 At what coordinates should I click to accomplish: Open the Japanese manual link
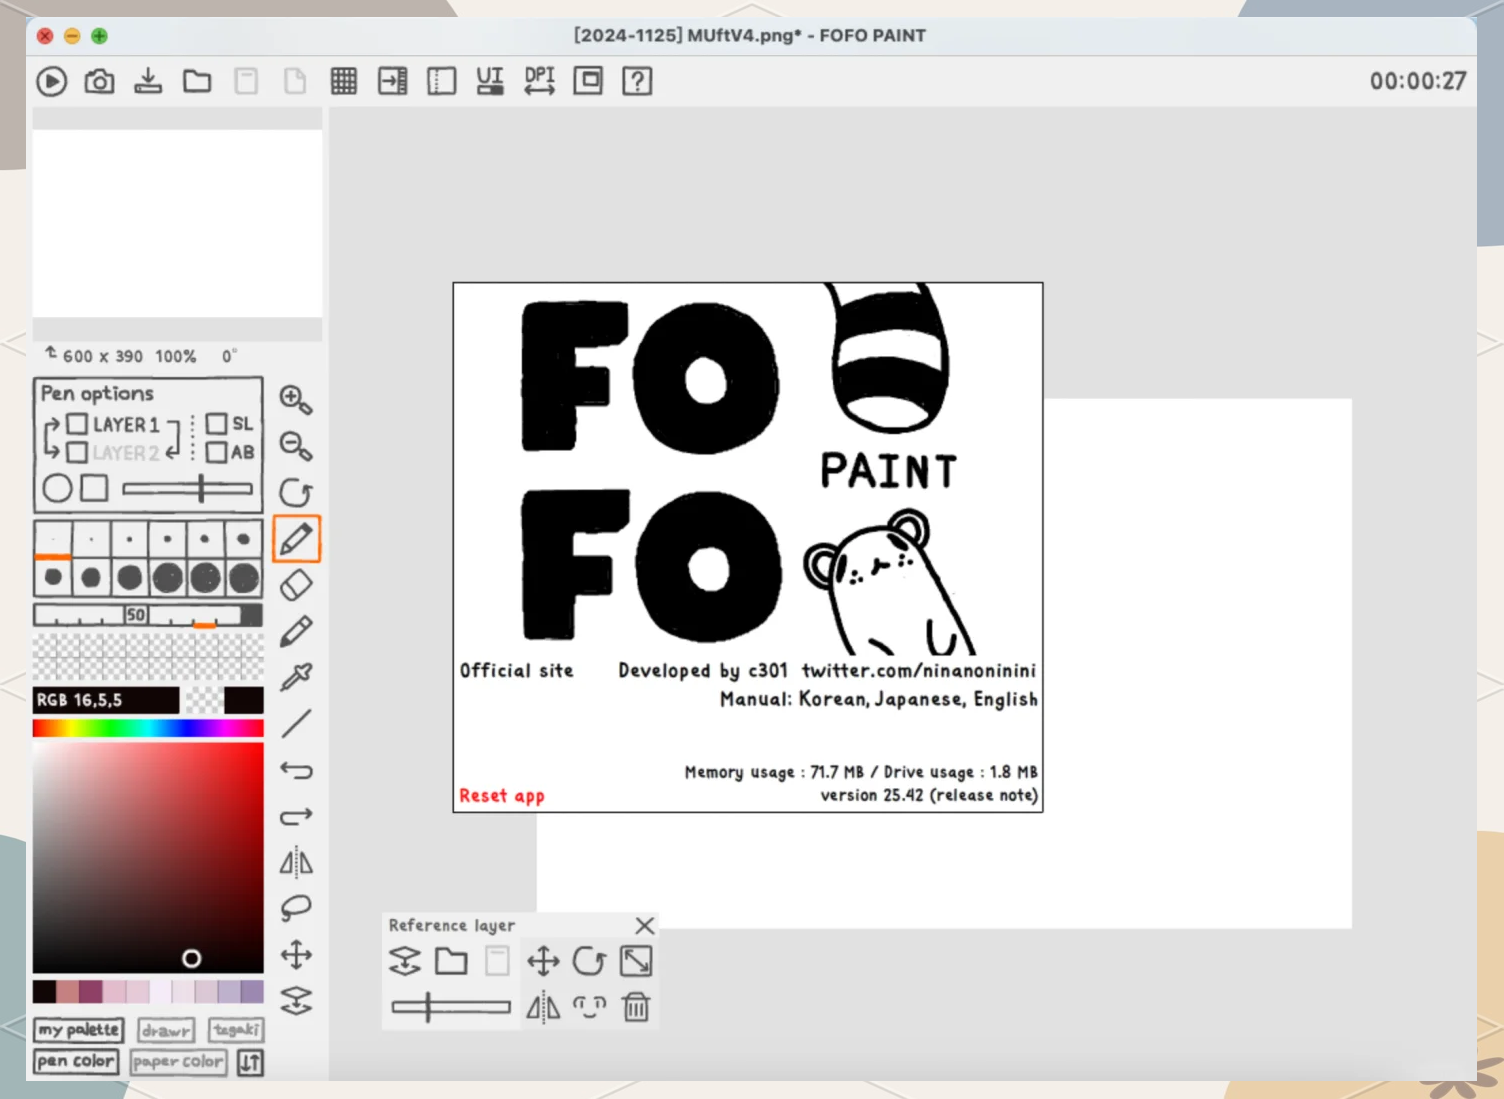919,699
